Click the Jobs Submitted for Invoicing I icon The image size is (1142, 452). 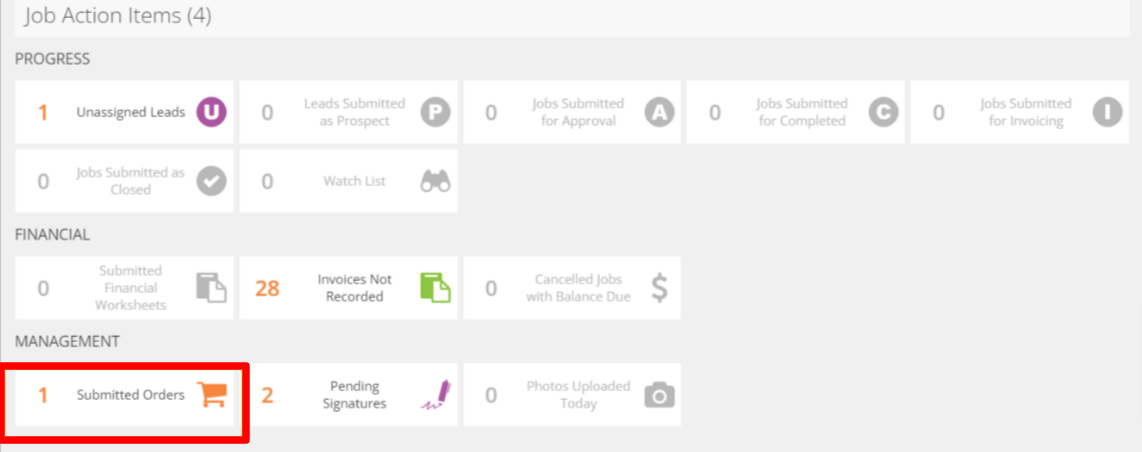pyautogui.click(x=1107, y=113)
